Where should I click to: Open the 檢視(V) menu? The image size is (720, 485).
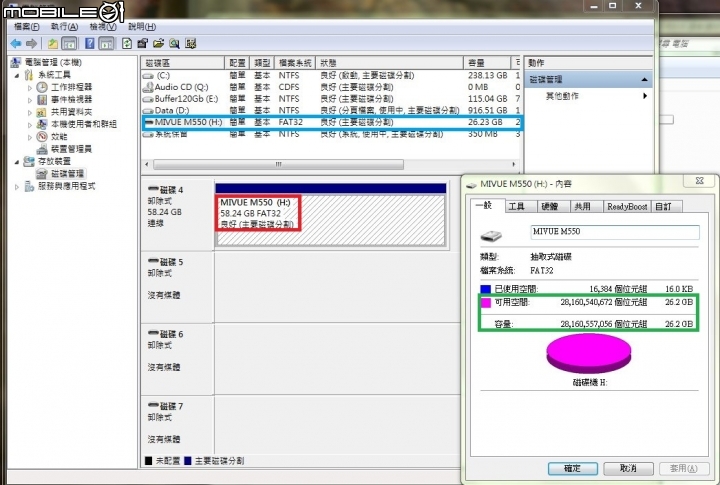click(103, 27)
